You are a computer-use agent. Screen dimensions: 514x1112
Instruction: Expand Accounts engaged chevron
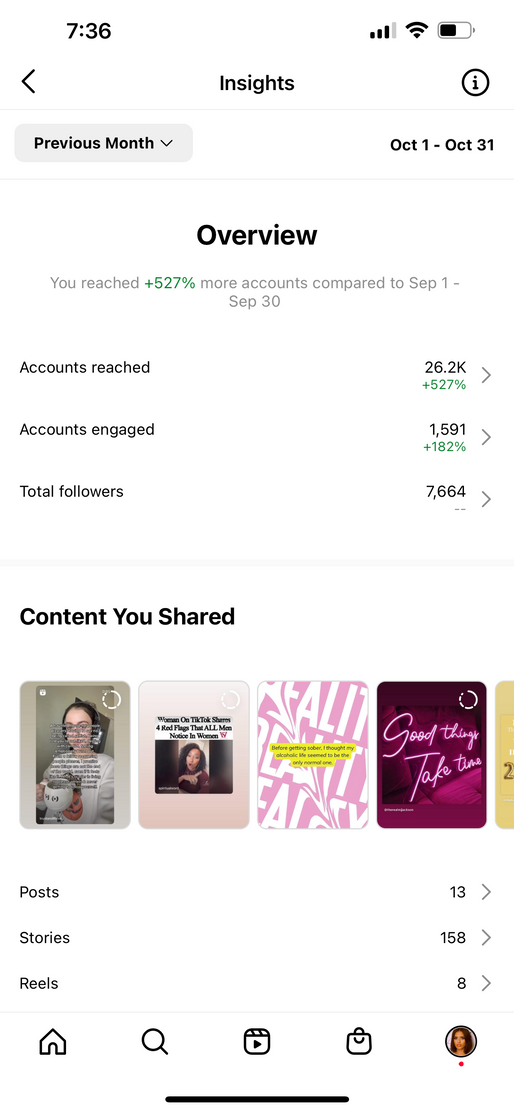pyautogui.click(x=486, y=437)
